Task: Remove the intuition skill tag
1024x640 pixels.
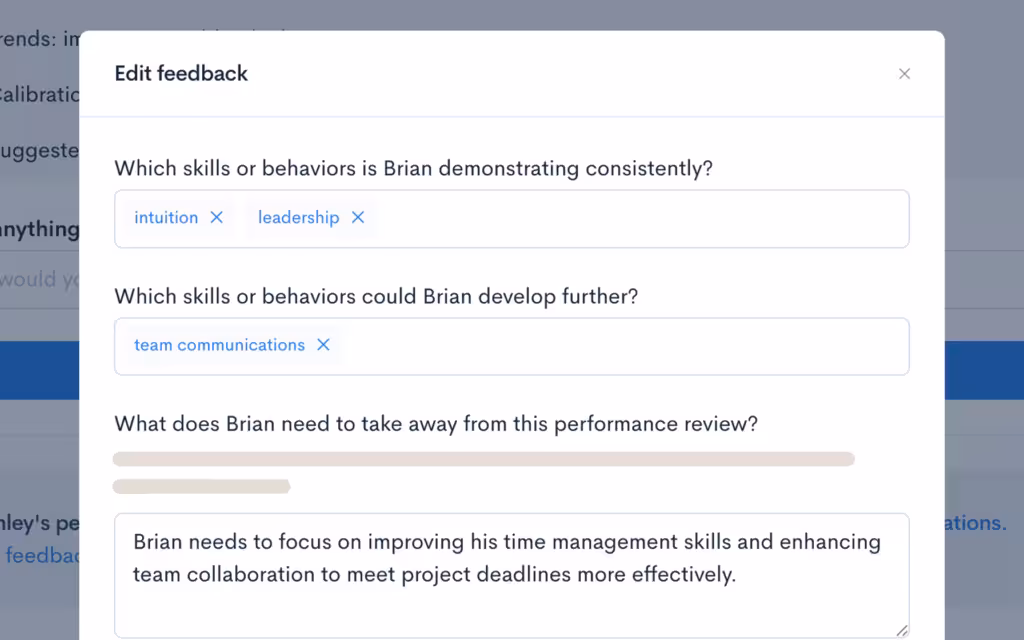Action: point(216,217)
